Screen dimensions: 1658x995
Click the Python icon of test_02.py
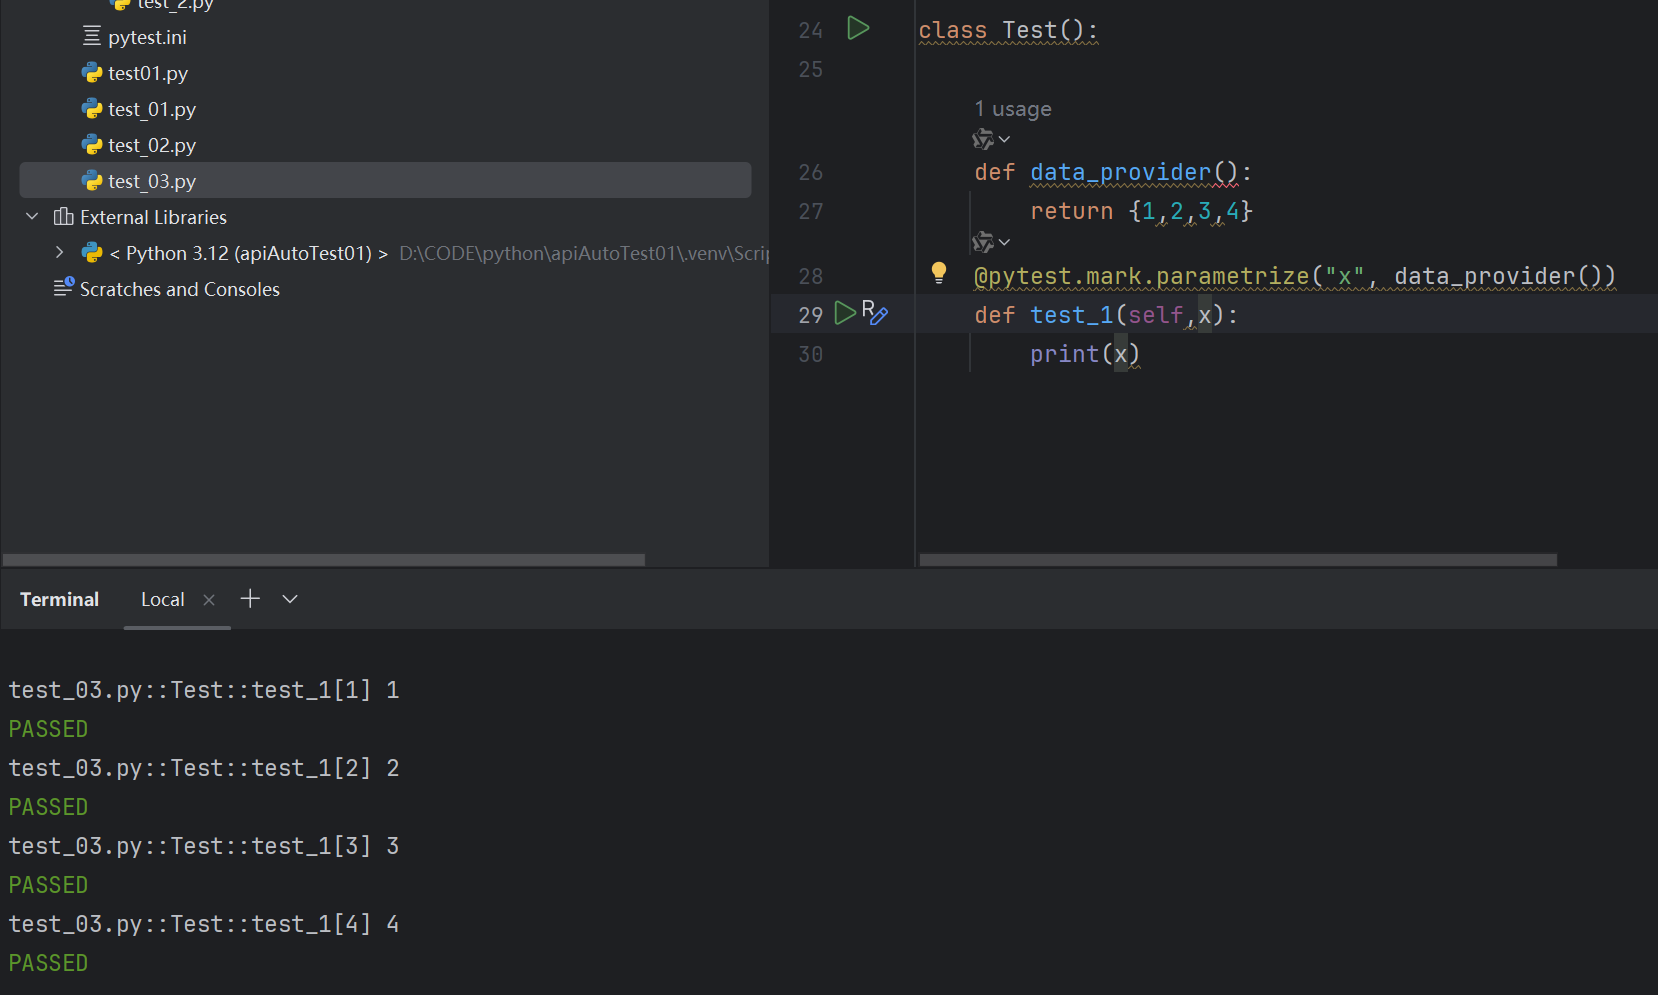tap(92, 145)
